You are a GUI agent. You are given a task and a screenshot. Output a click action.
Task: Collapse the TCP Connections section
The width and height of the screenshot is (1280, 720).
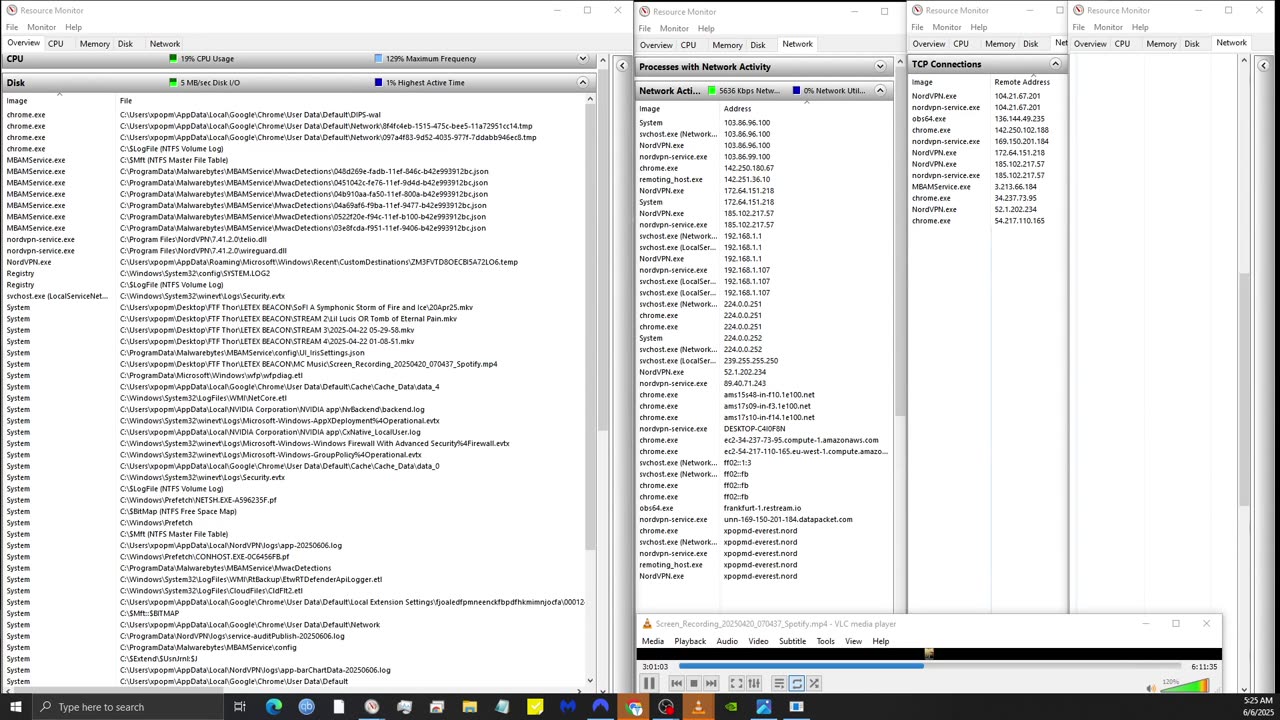point(1055,64)
